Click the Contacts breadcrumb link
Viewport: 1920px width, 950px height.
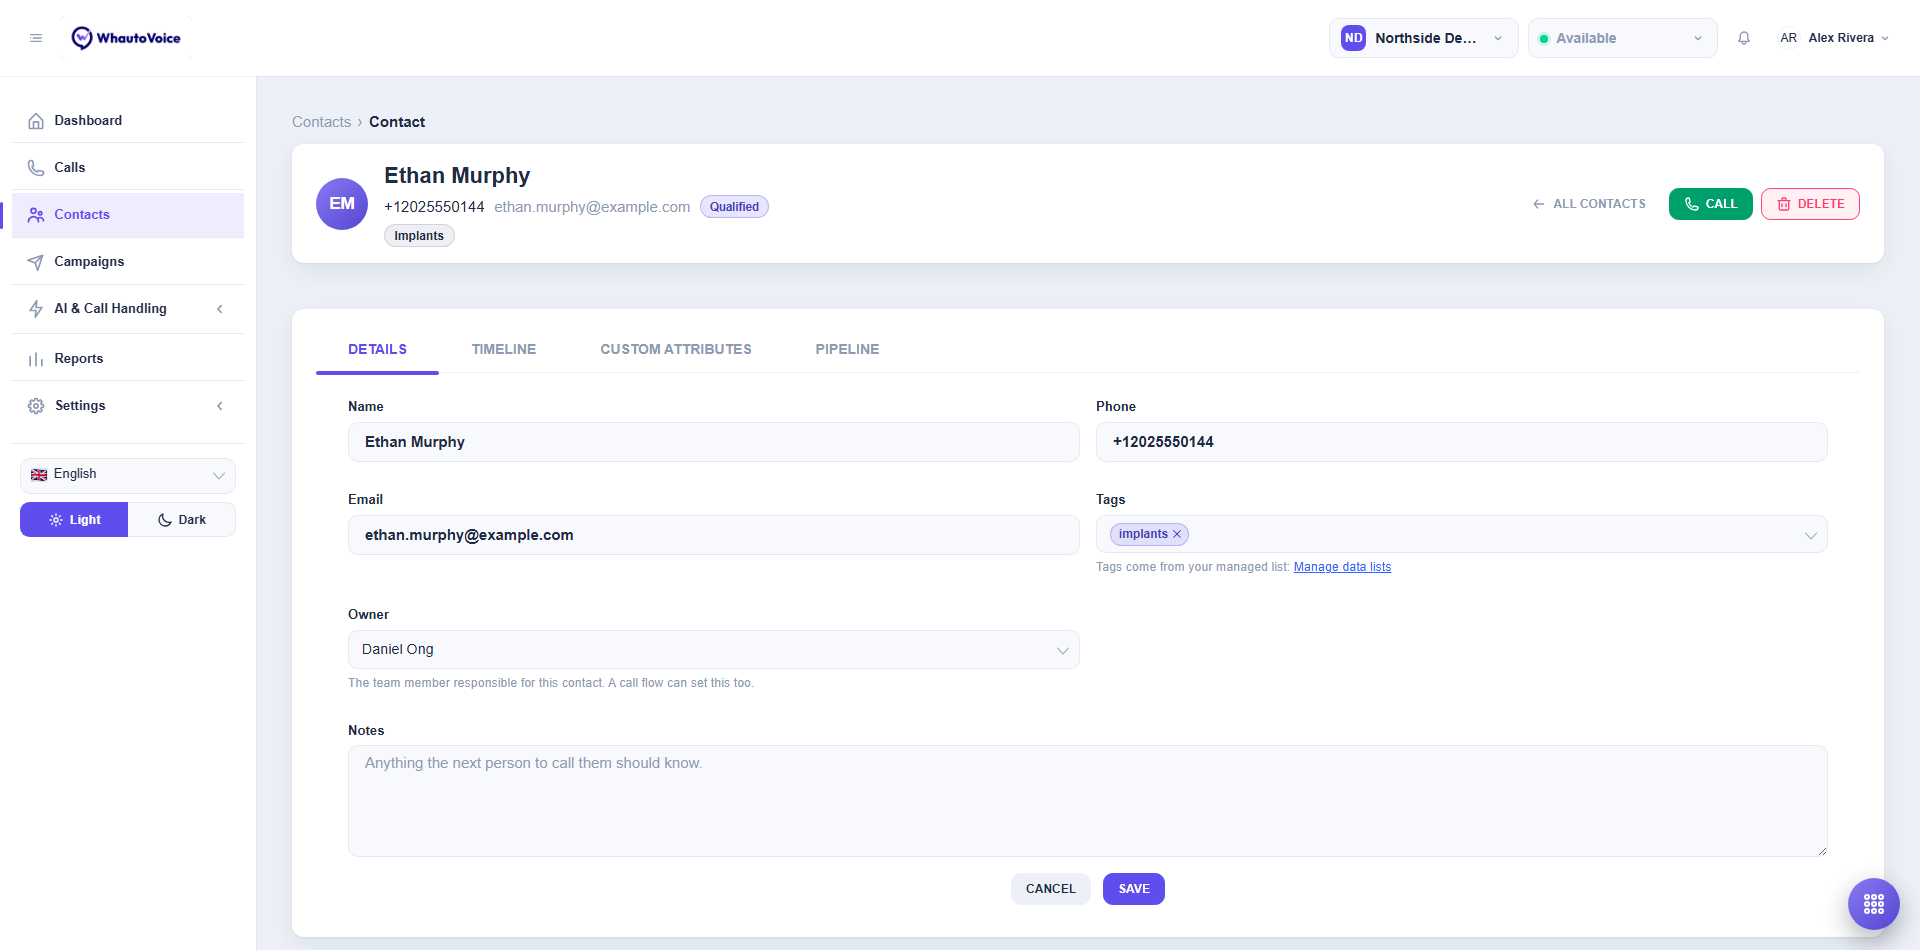[321, 122]
